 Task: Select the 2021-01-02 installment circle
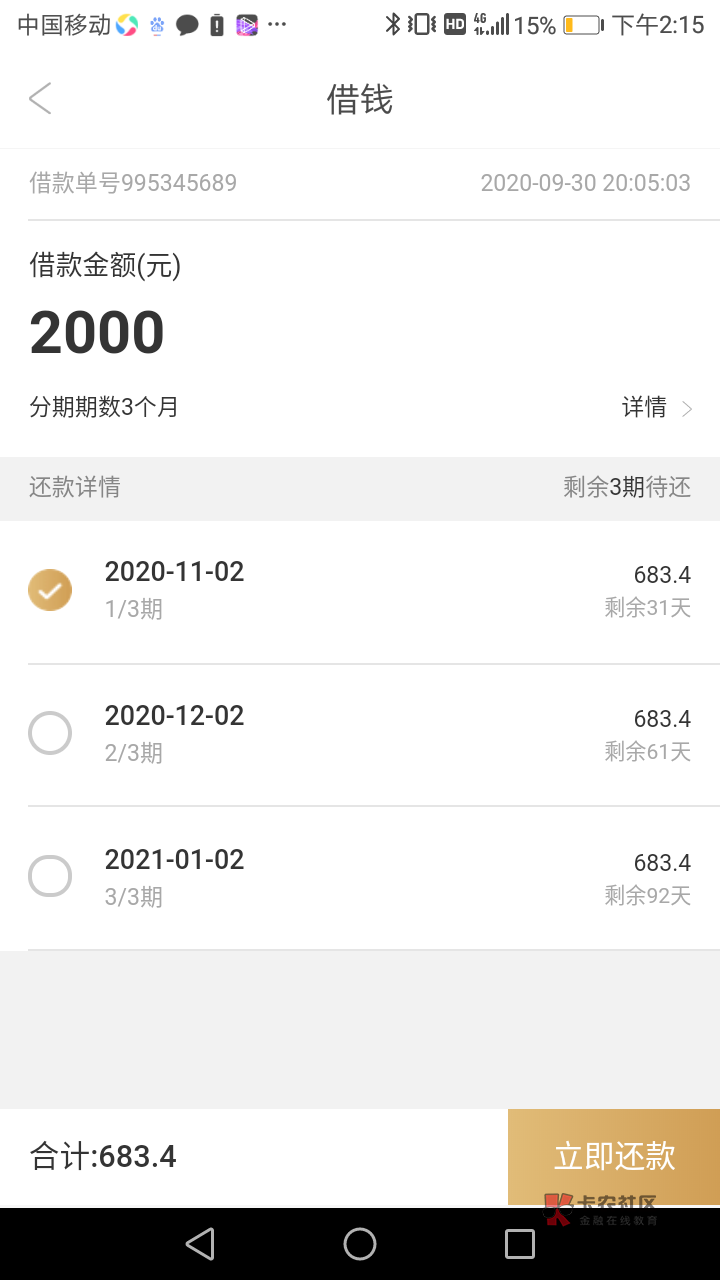(50, 877)
